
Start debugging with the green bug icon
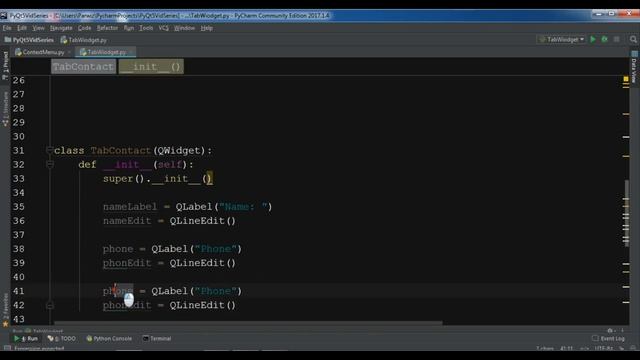coord(604,39)
